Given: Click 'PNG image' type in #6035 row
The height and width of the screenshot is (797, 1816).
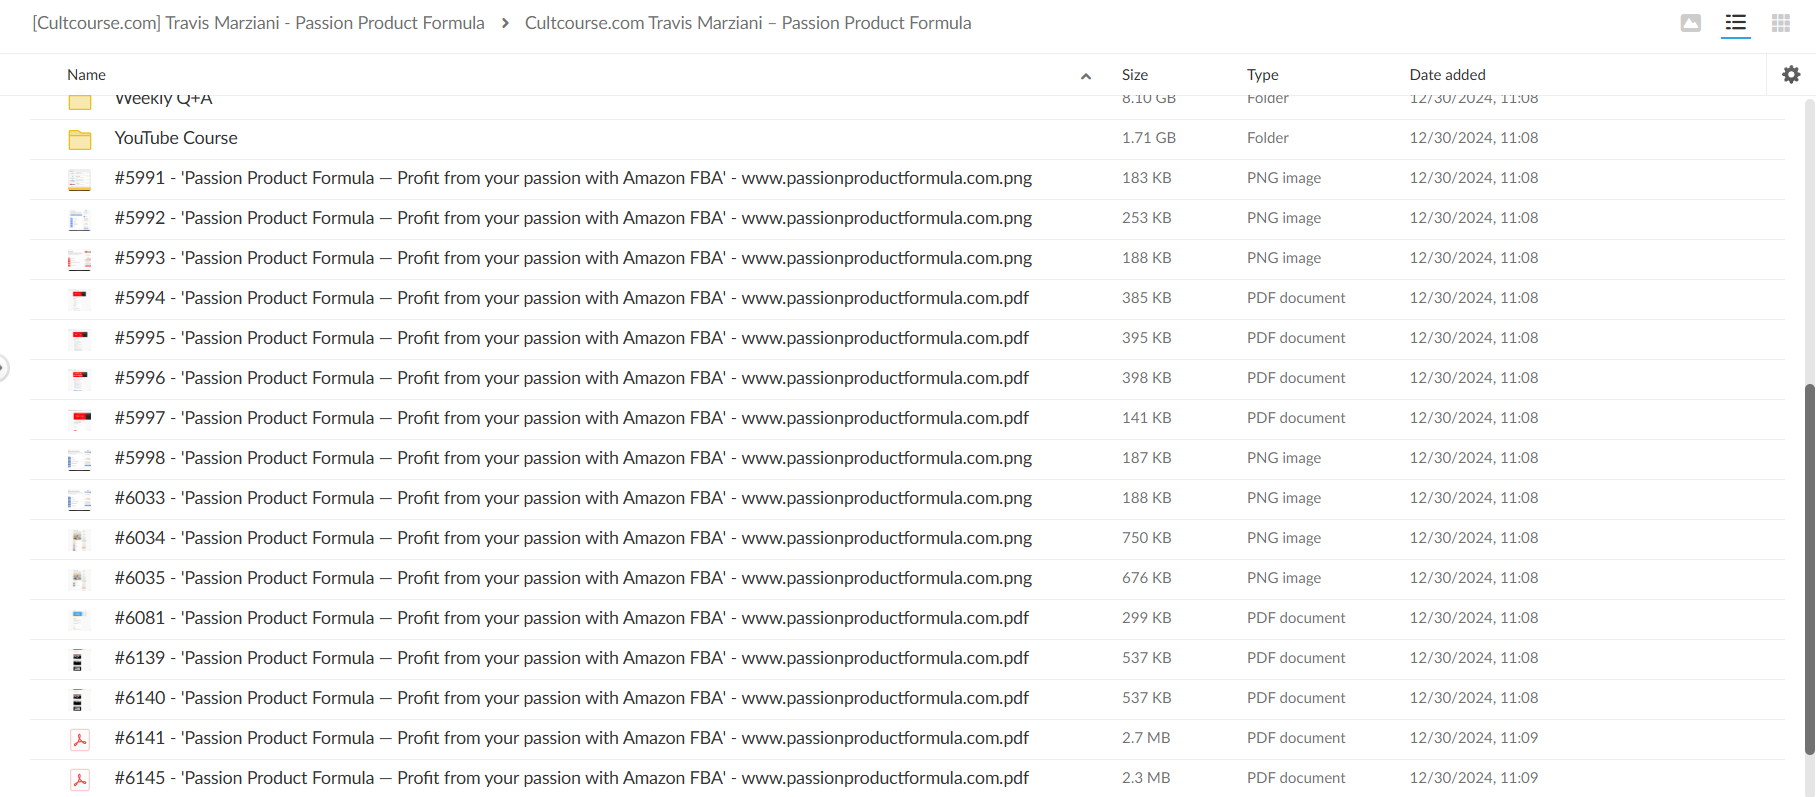Looking at the screenshot, I should pyautogui.click(x=1284, y=578).
